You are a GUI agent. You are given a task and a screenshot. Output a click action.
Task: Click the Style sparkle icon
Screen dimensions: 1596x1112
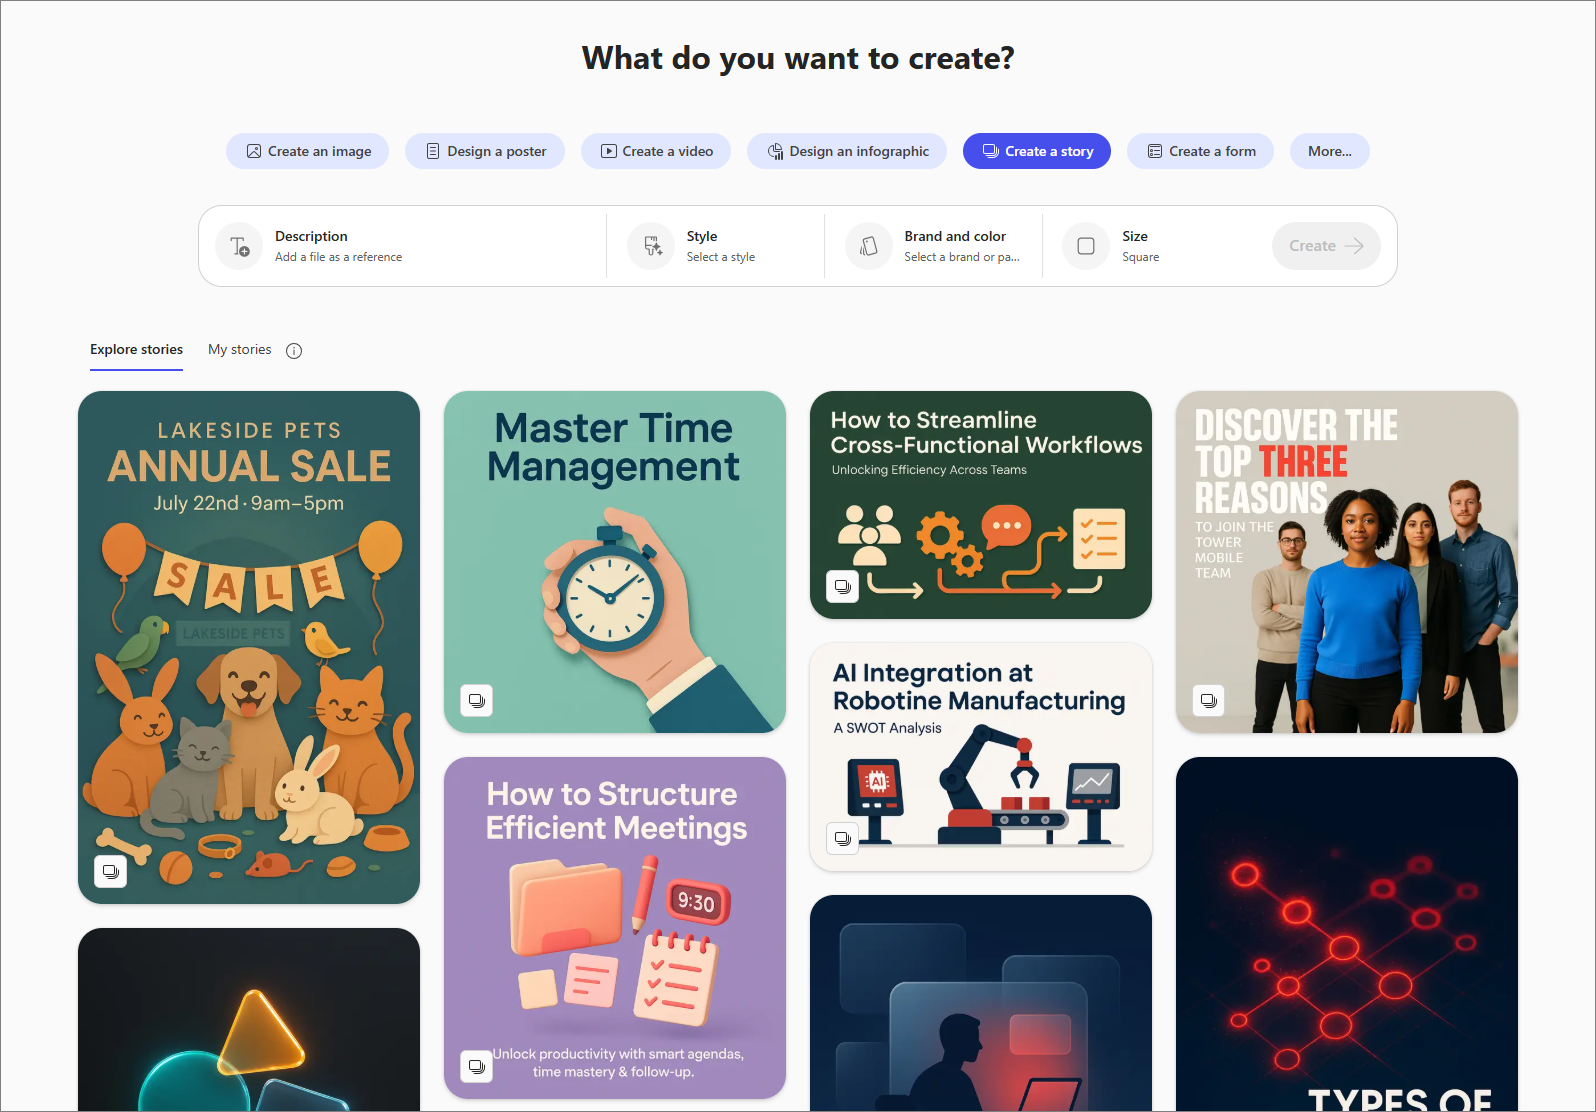click(652, 246)
